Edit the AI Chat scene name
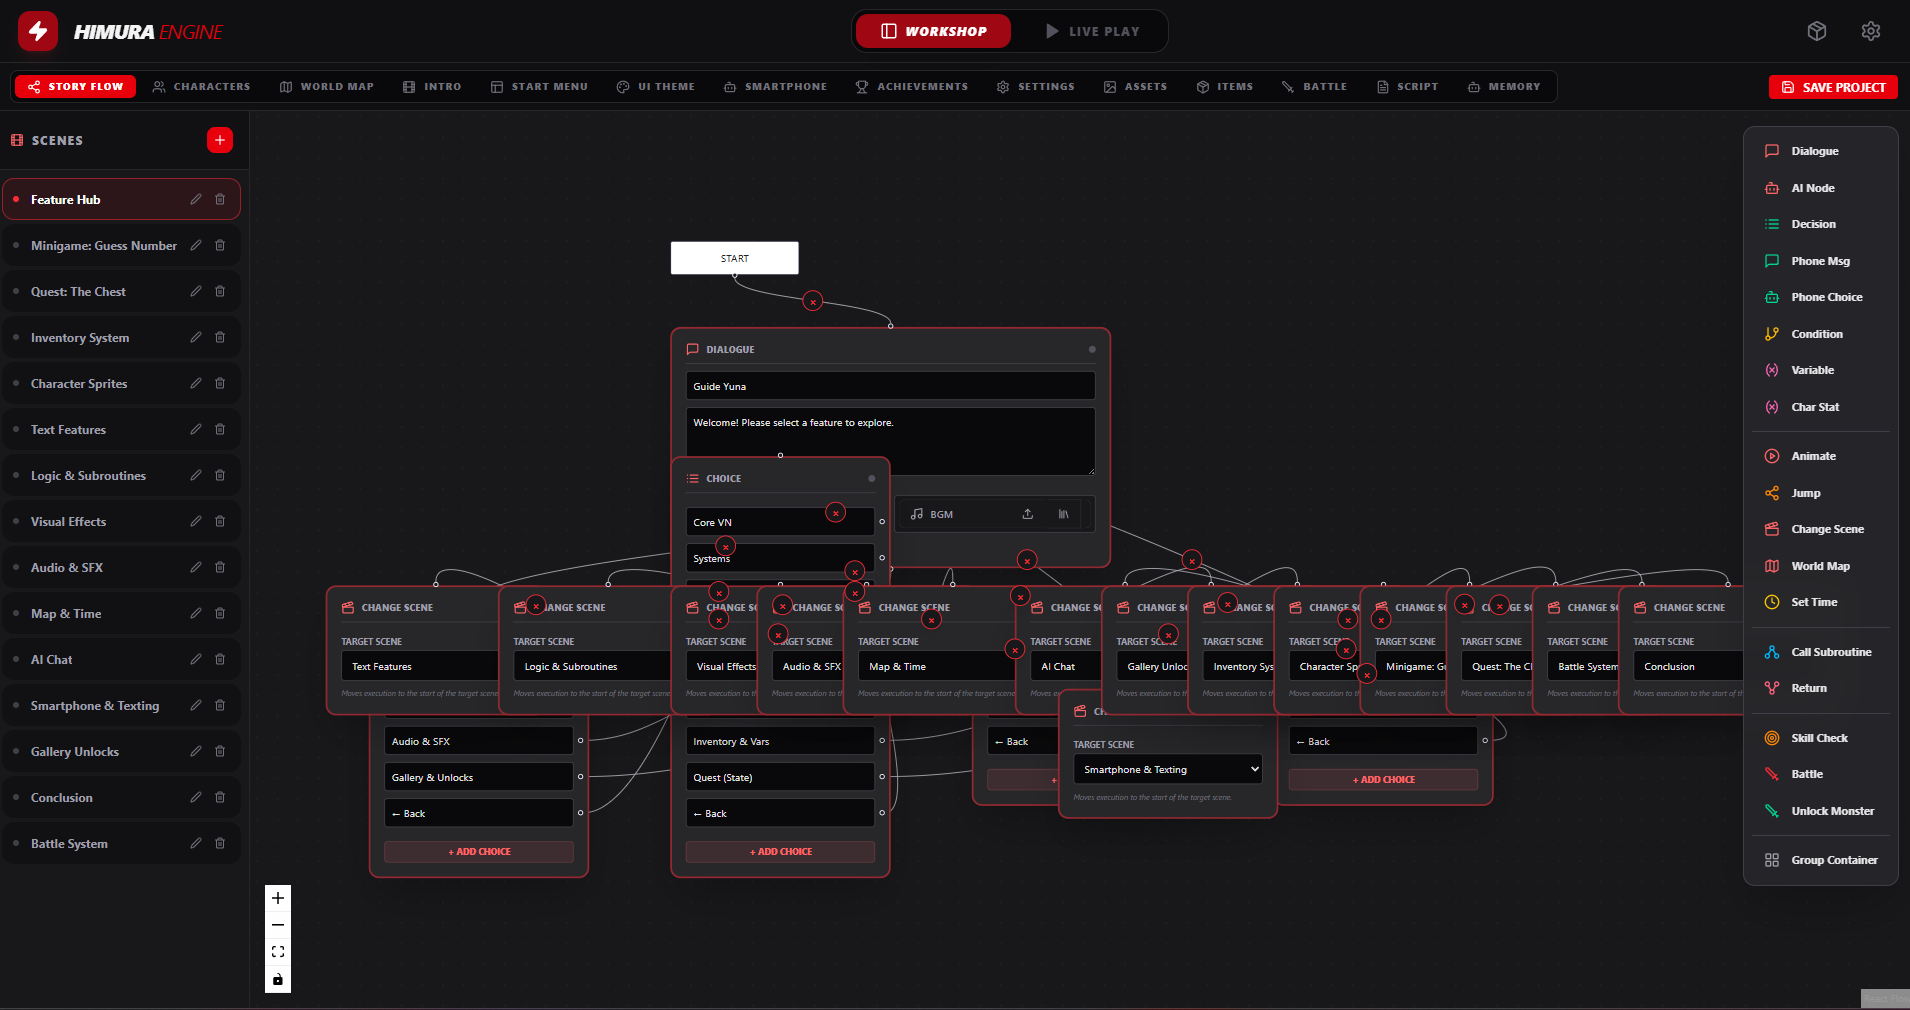This screenshot has height=1010, width=1910. pos(196,659)
